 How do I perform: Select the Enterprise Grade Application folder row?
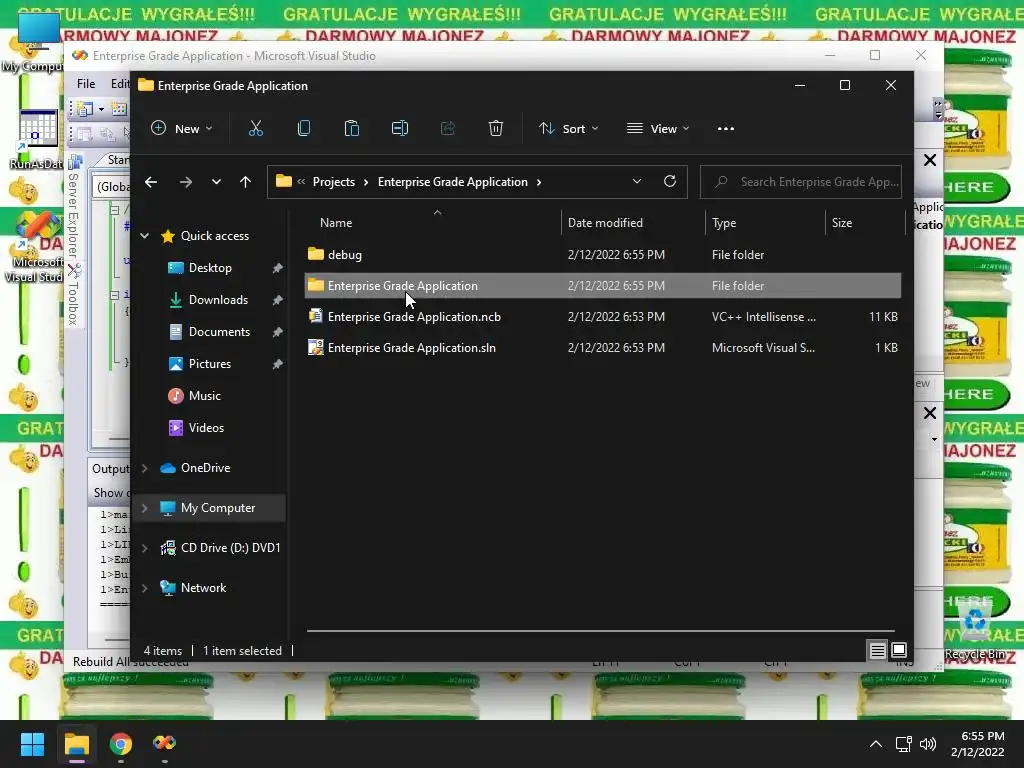pyautogui.click(x=603, y=285)
